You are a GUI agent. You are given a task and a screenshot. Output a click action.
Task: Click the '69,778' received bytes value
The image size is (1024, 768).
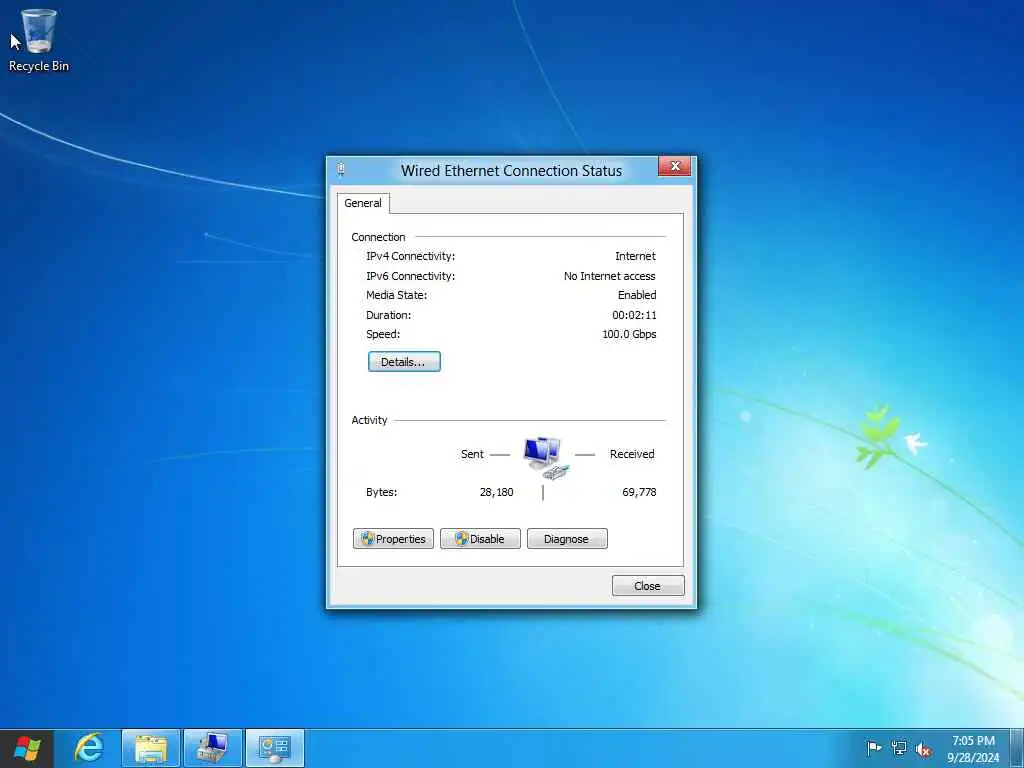(x=639, y=492)
